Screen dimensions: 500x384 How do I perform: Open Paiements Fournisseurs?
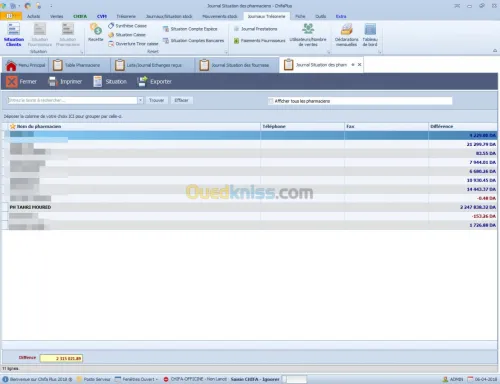260,41
